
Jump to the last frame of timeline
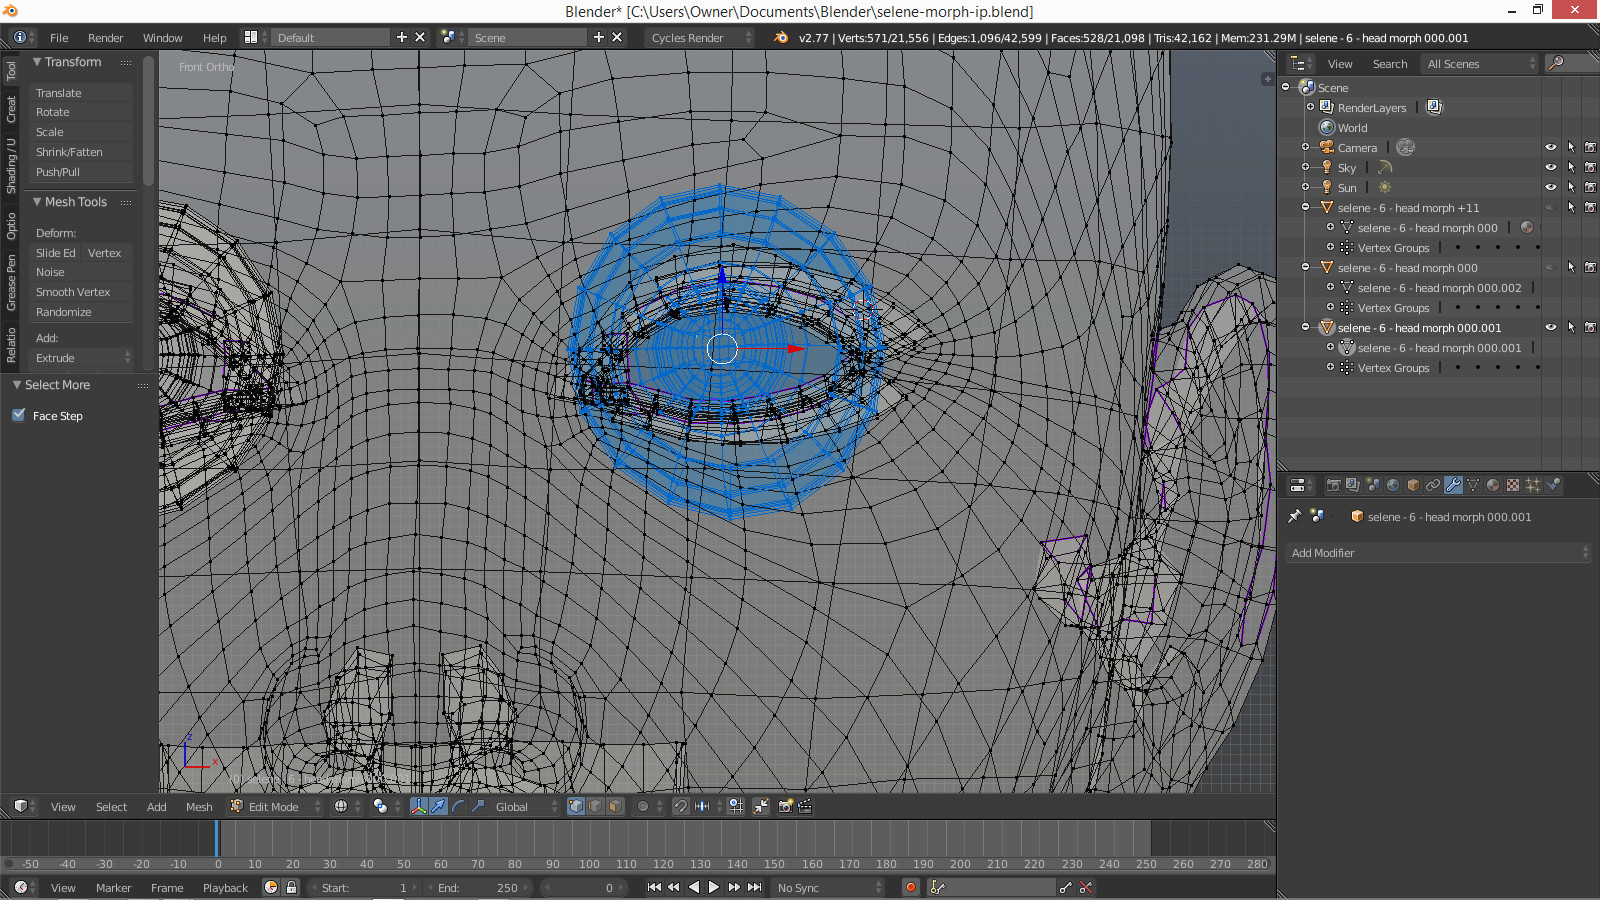point(755,887)
